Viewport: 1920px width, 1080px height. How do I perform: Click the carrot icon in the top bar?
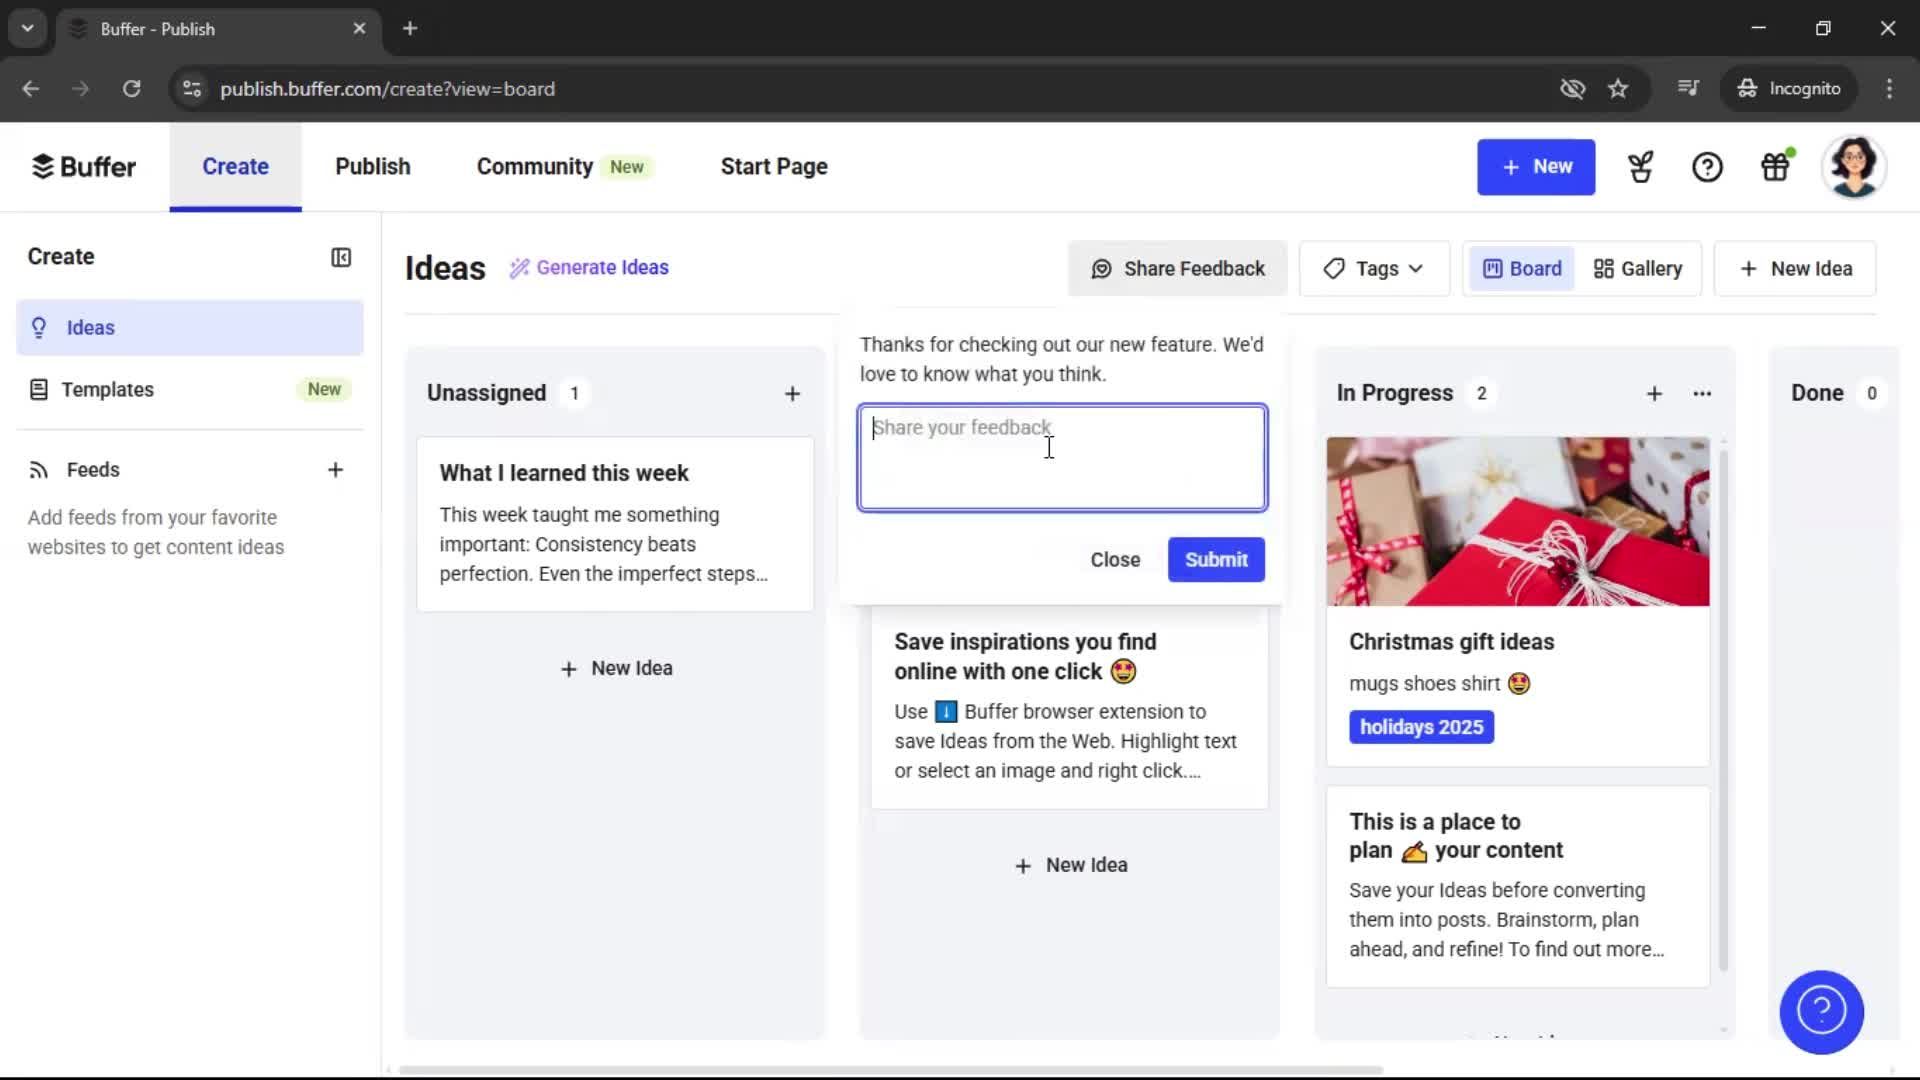(1640, 166)
